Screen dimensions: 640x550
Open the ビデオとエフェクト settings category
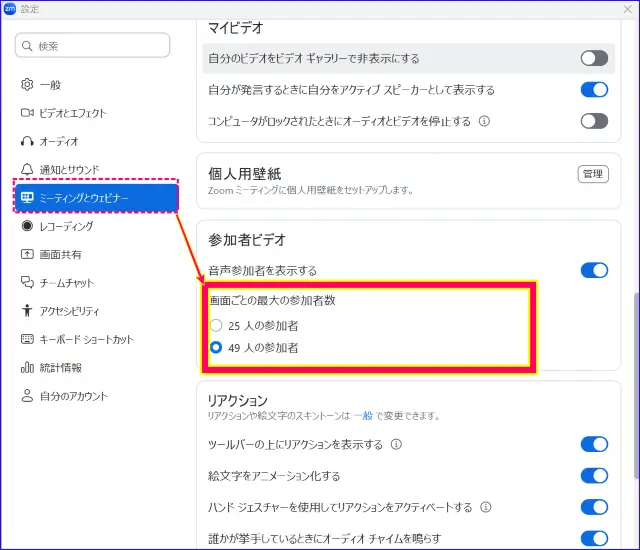click(x=97, y=113)
